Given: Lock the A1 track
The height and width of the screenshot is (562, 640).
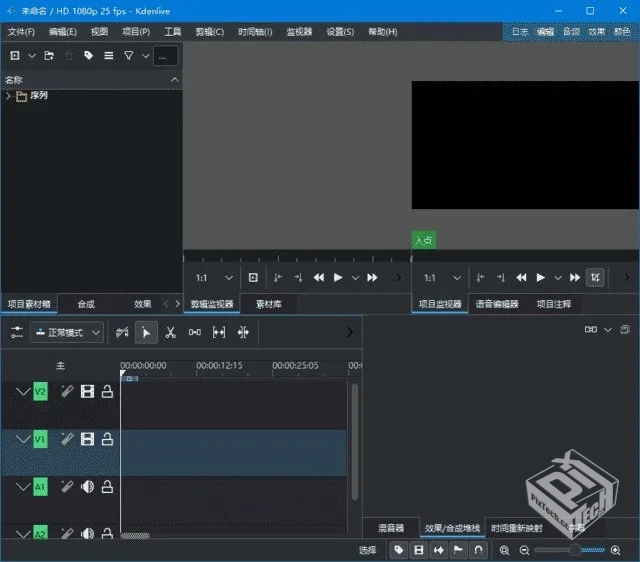Looking at the screenshot, I should [107, 486].
